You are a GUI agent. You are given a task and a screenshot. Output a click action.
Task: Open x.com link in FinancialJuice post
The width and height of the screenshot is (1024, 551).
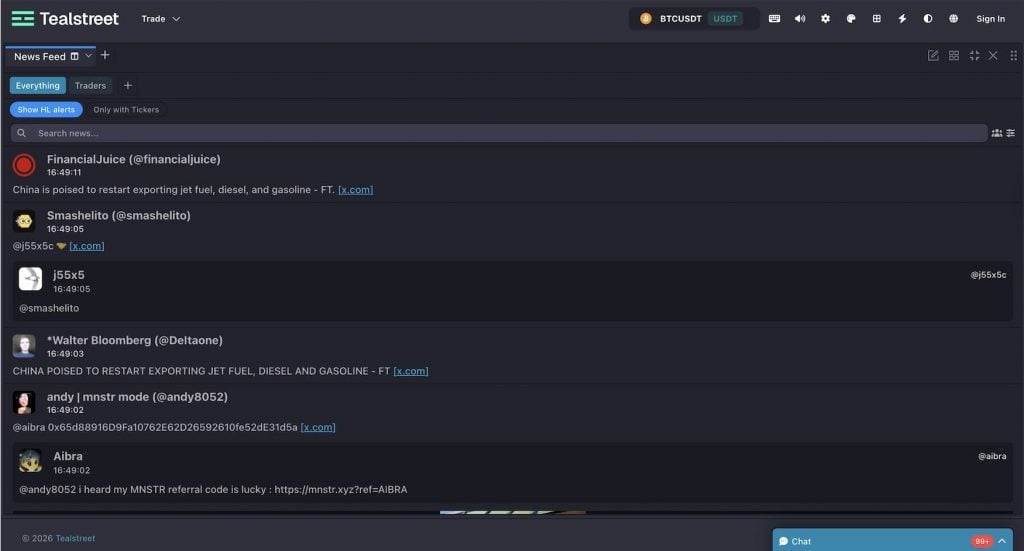pos(355,190)
